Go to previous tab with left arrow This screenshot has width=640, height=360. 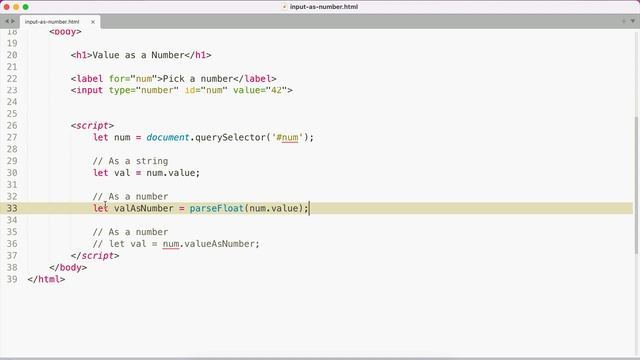click(7, 21)
